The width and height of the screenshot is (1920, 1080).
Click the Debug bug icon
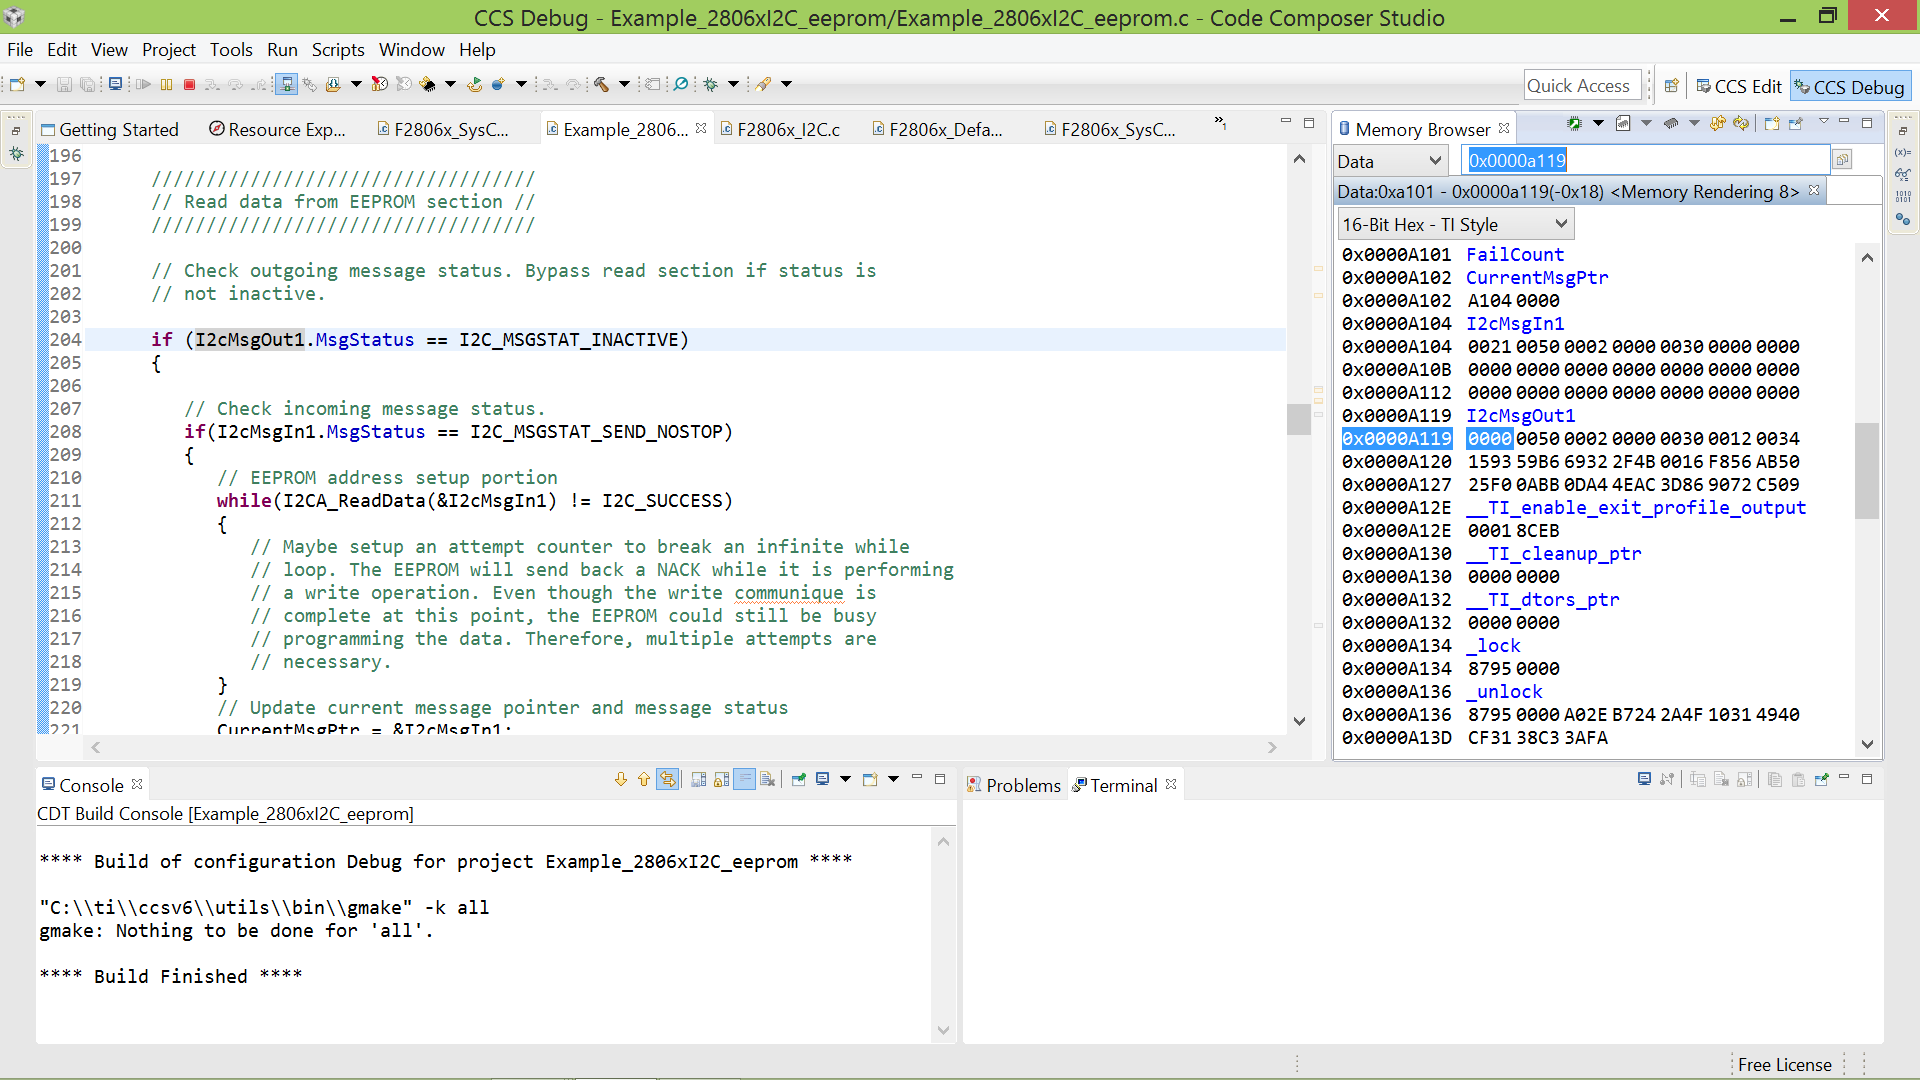[711, 85]
